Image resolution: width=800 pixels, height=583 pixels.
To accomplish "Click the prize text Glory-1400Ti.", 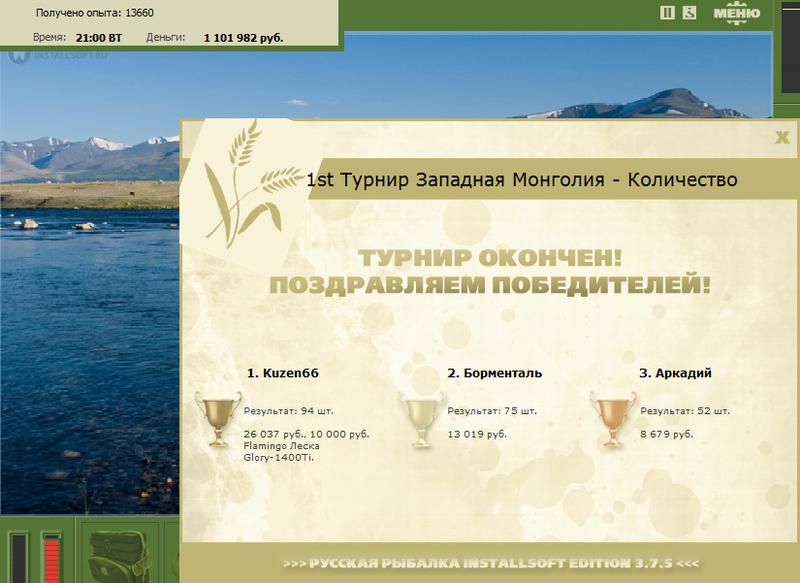I will point(279,458).
